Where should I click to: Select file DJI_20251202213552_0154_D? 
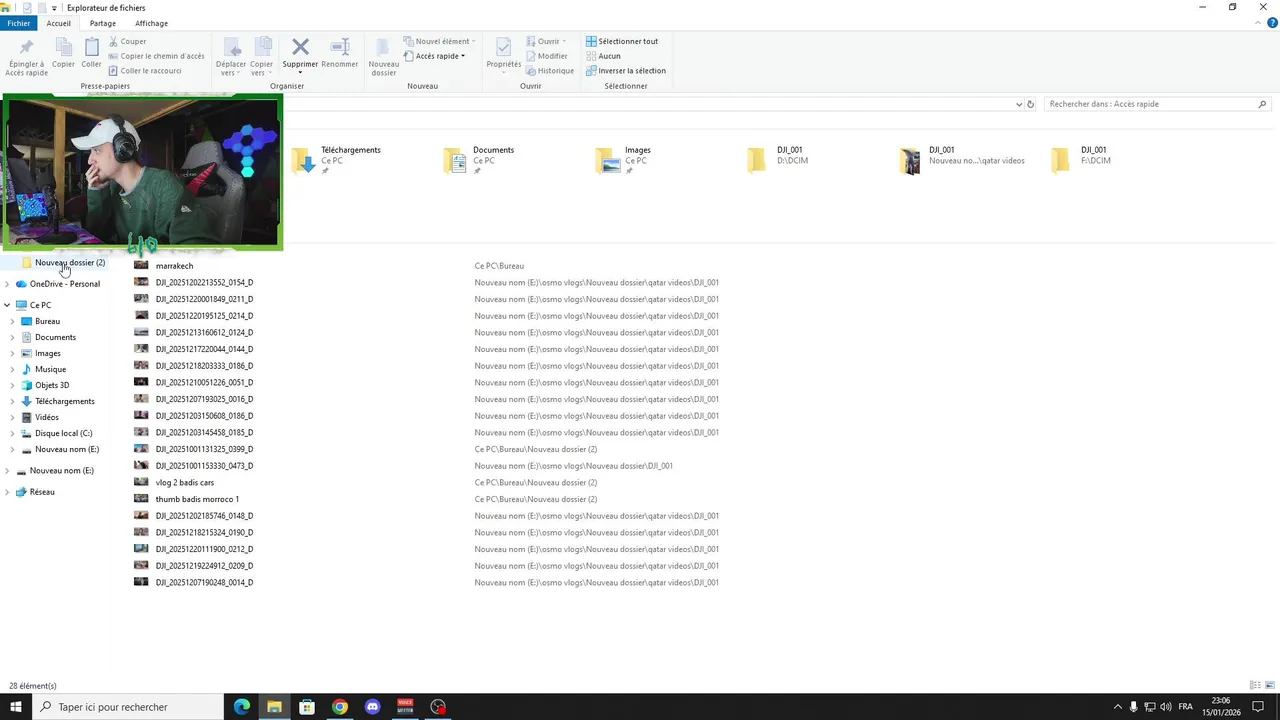[x=204, y=283]
